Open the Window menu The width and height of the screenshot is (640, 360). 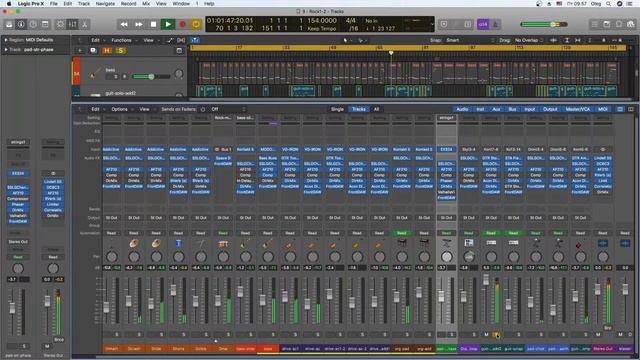[181, 4]
